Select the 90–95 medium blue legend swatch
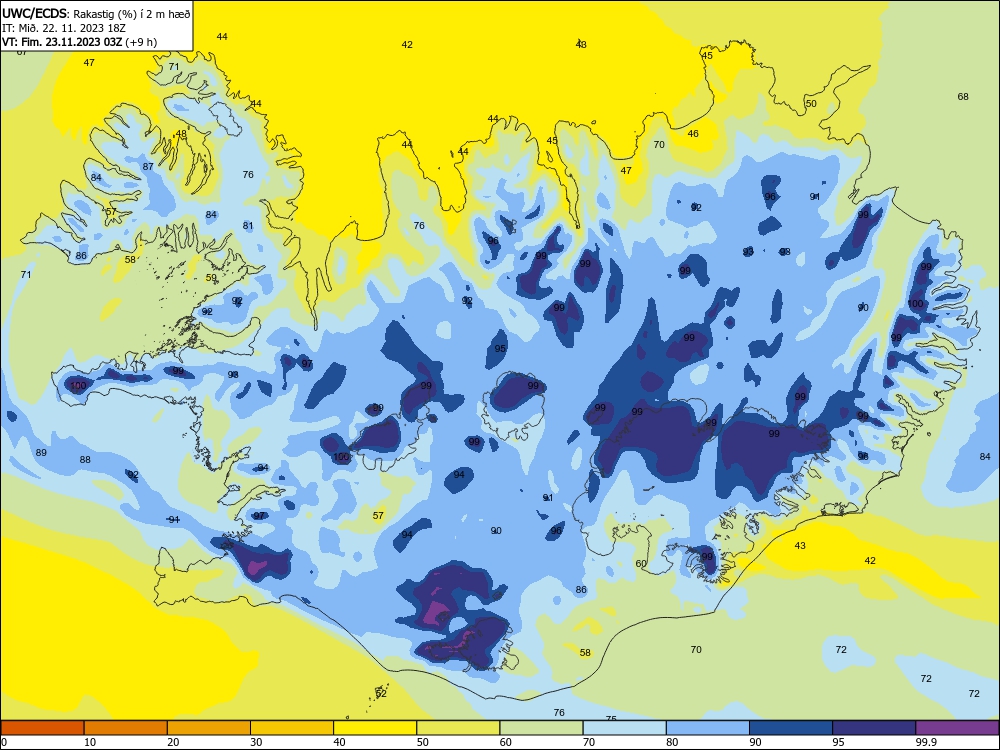 (x=791, y=728)
